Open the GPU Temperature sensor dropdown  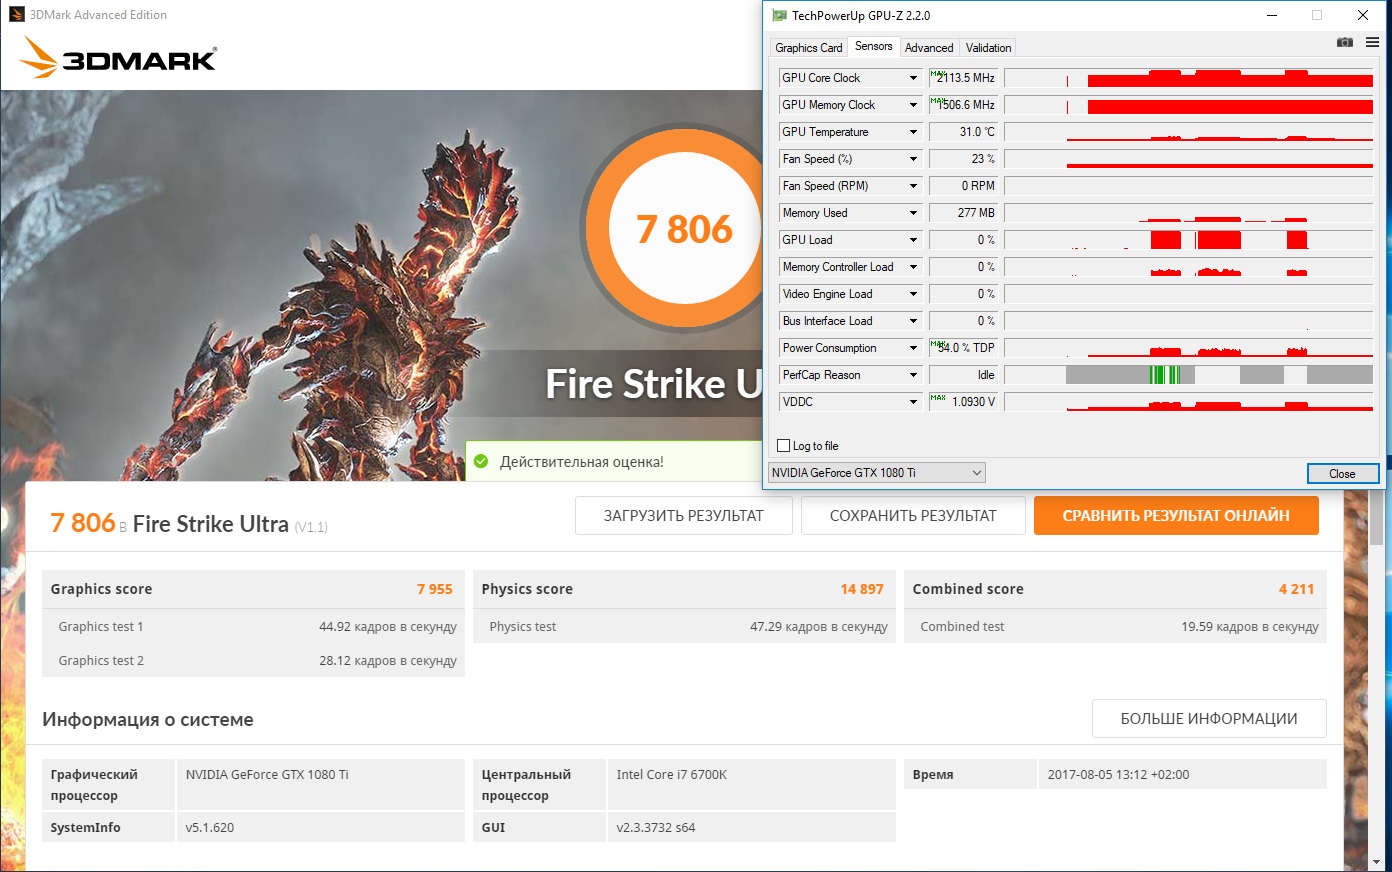point(913,132)
